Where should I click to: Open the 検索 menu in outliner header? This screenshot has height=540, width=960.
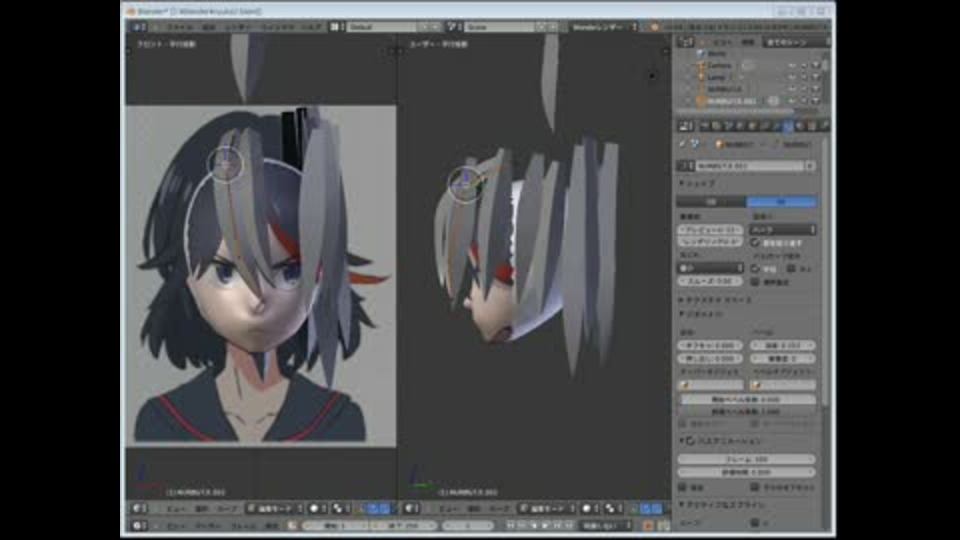tap(748, 42)
